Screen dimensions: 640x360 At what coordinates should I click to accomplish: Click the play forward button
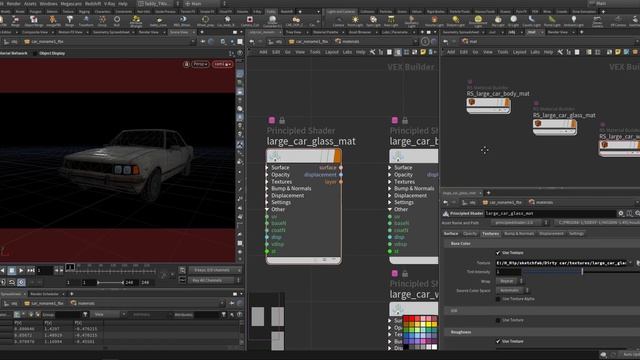21,270
